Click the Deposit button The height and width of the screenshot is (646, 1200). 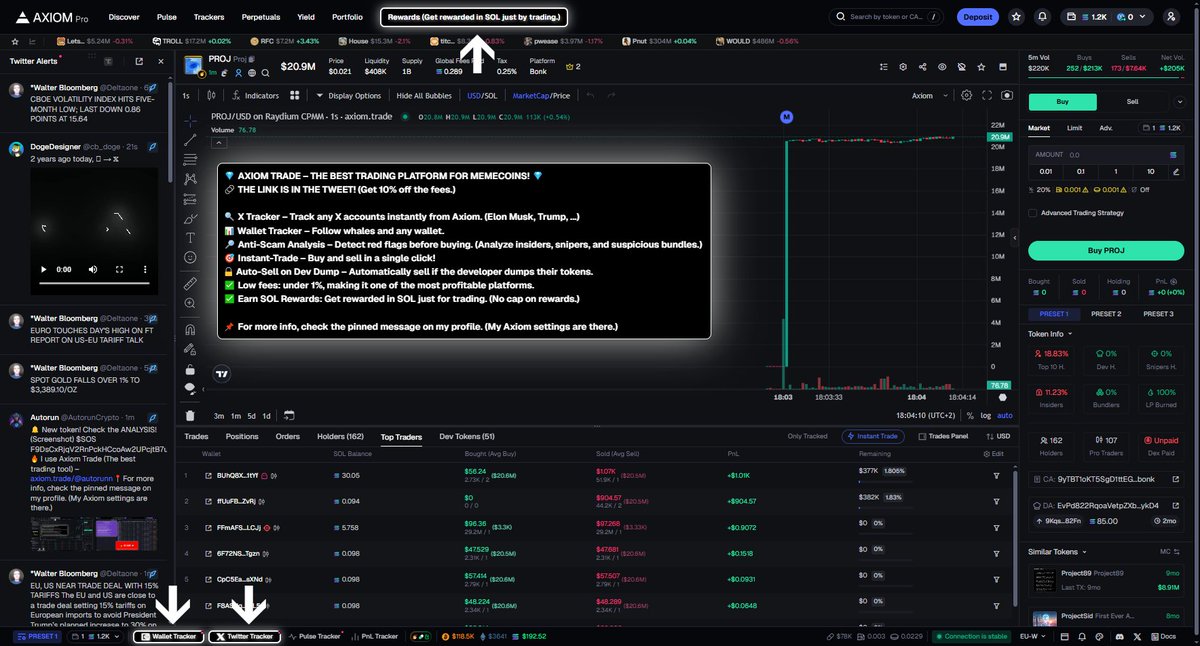pyautogui.click(x=977, y=17)
